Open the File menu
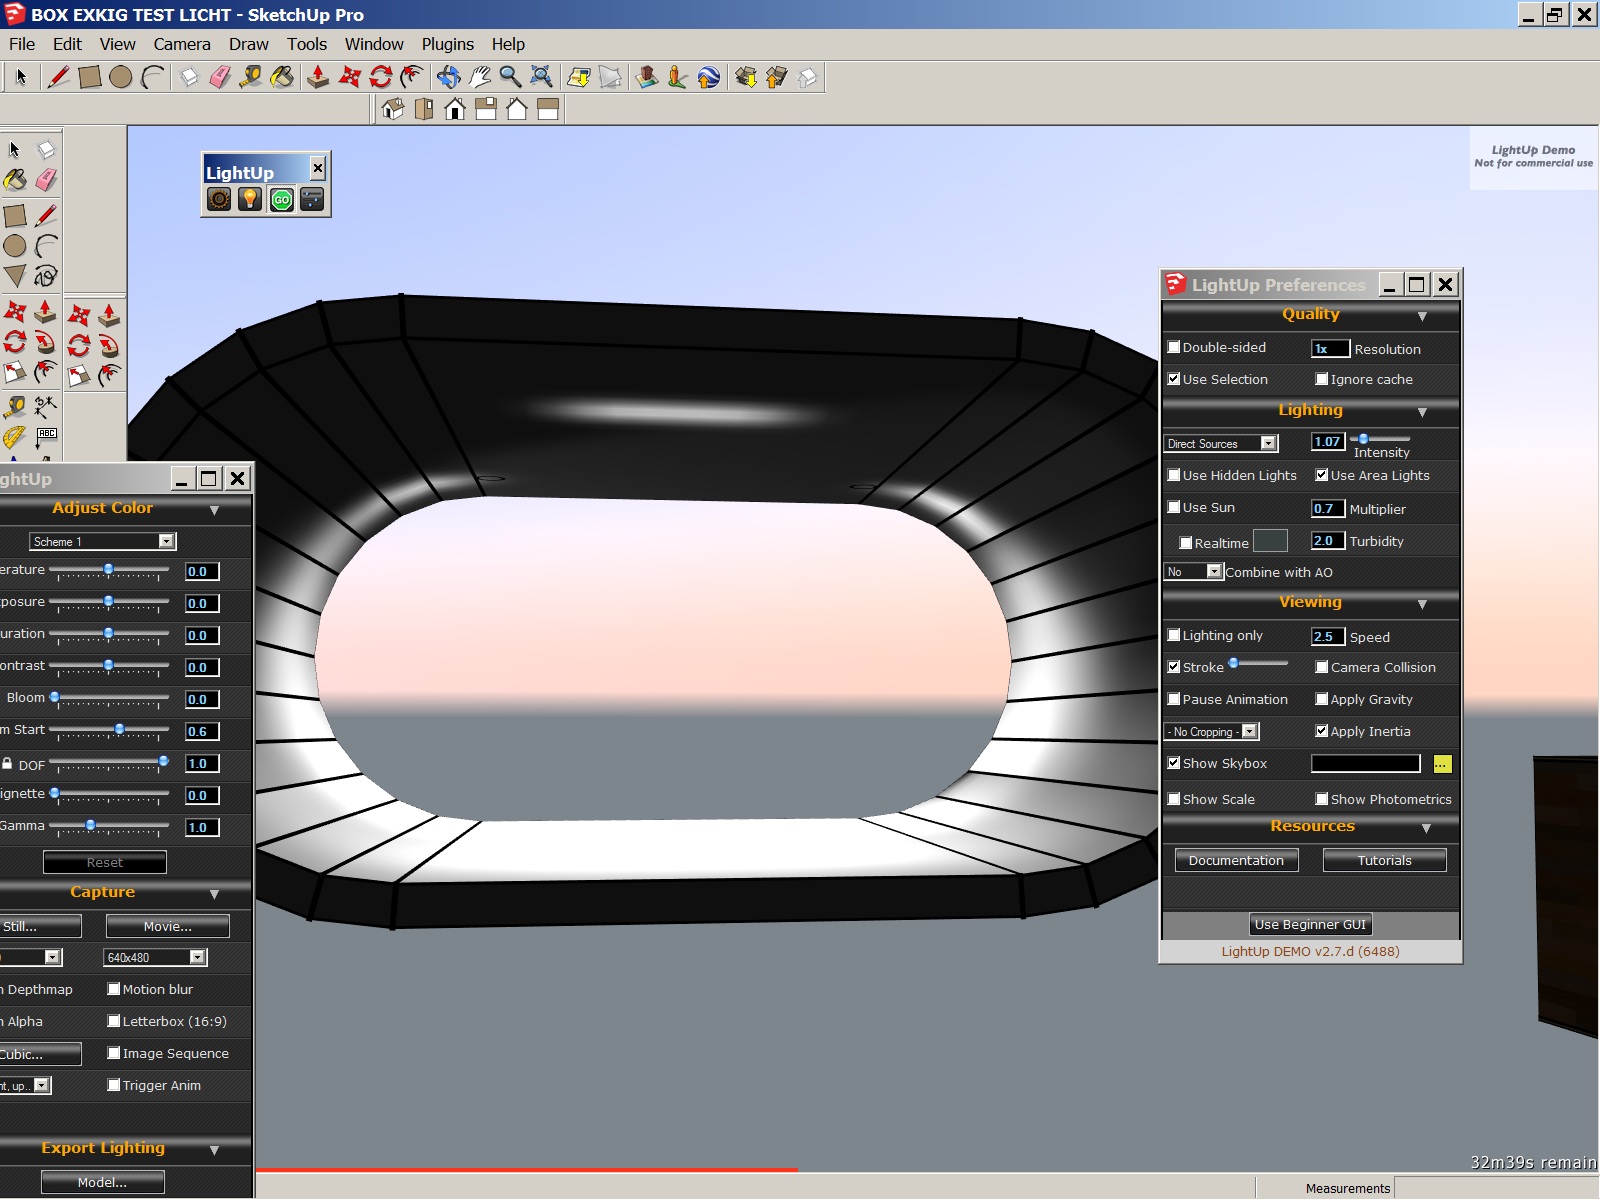The height and width of the screenshot is (1200, 1600). [x=22, y=44]
